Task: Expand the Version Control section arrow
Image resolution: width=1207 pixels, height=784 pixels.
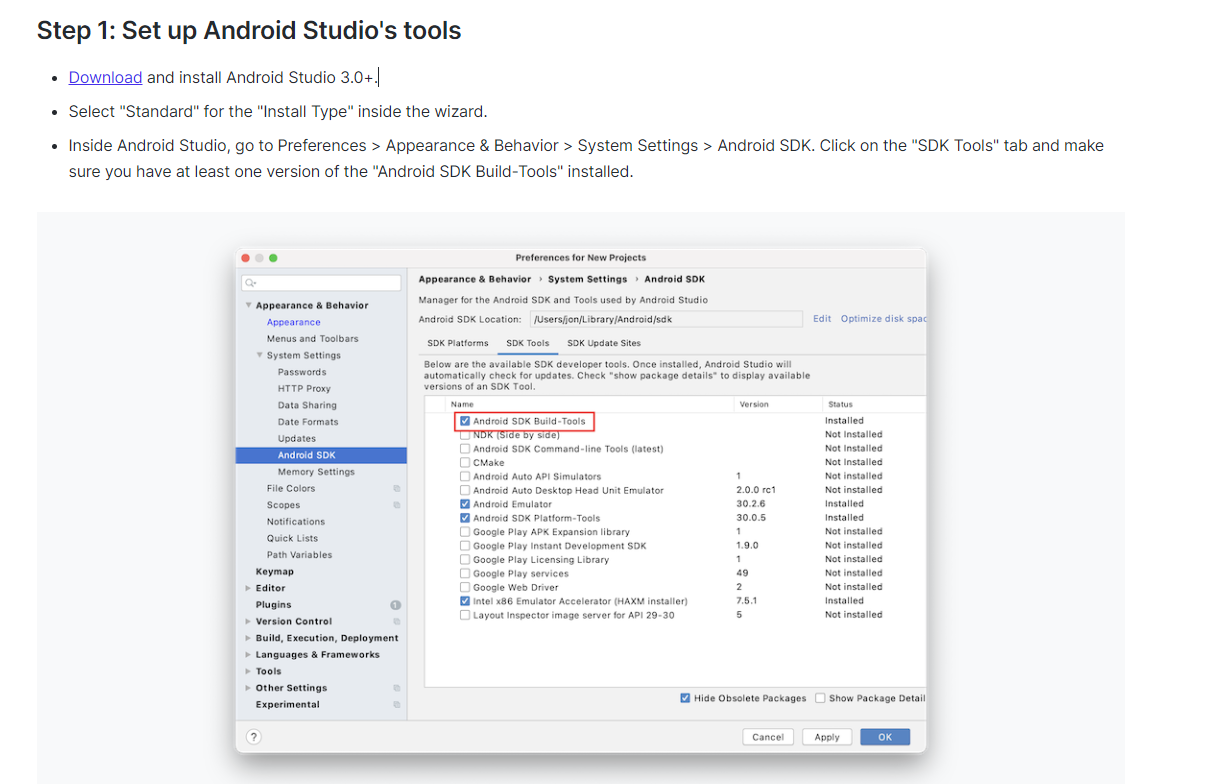Action: [249, 622]
